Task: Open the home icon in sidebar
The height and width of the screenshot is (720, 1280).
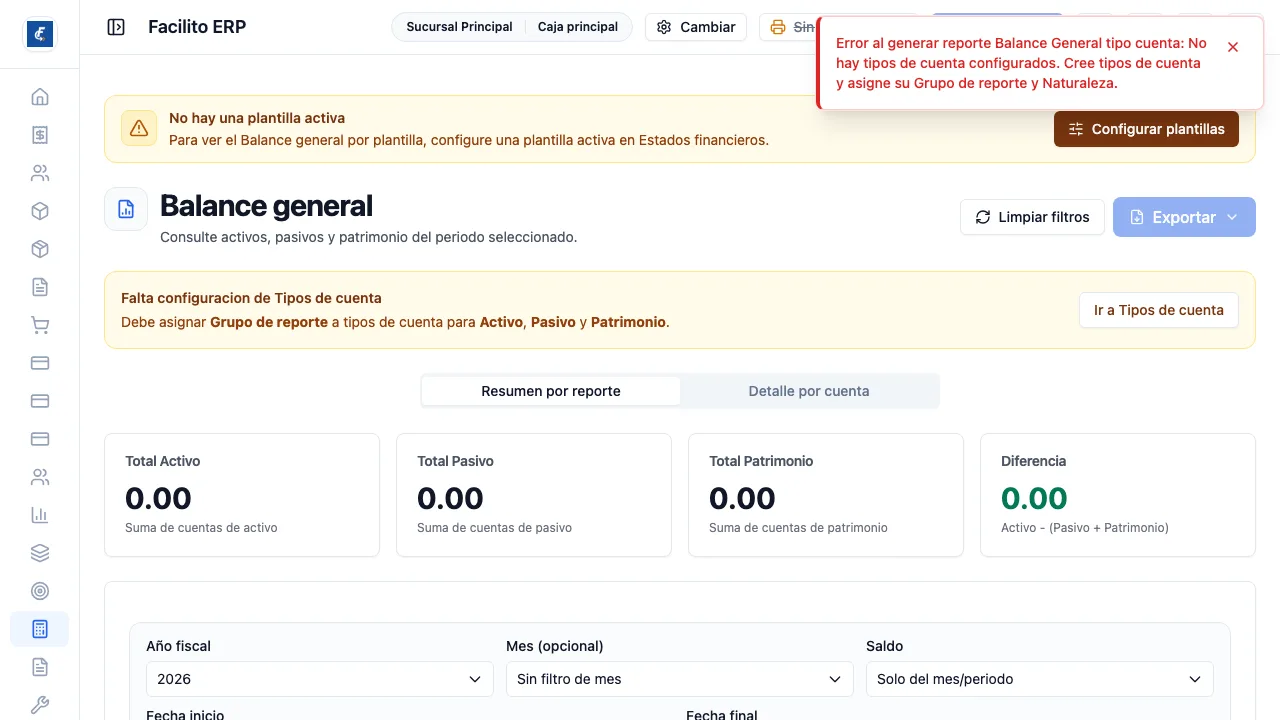Action: coord(40,97)
